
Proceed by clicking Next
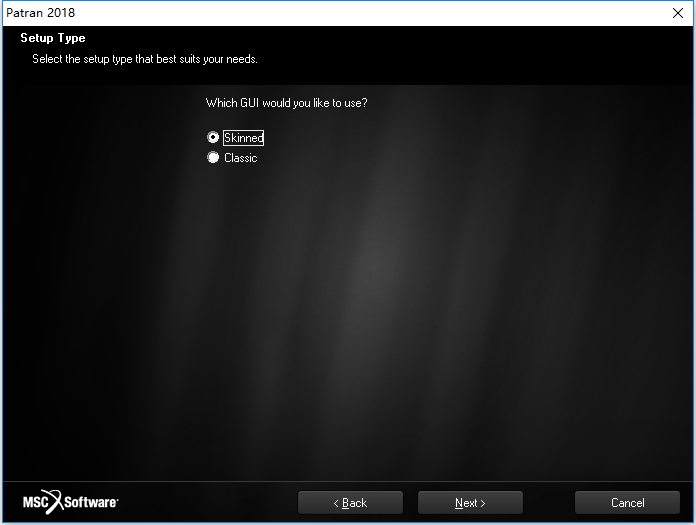(x=470, y=503)
